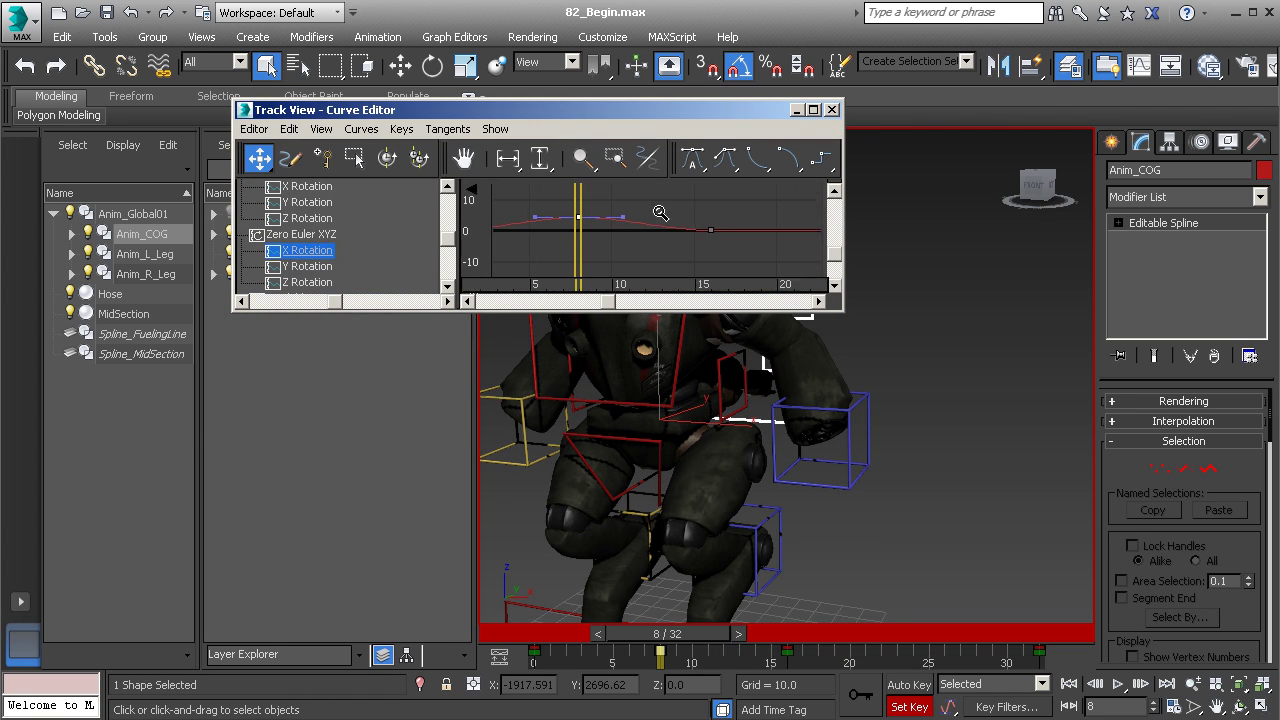Toggle Auto Key mode
This screenshot has height=720, width=1280.
tap(909, 685)
